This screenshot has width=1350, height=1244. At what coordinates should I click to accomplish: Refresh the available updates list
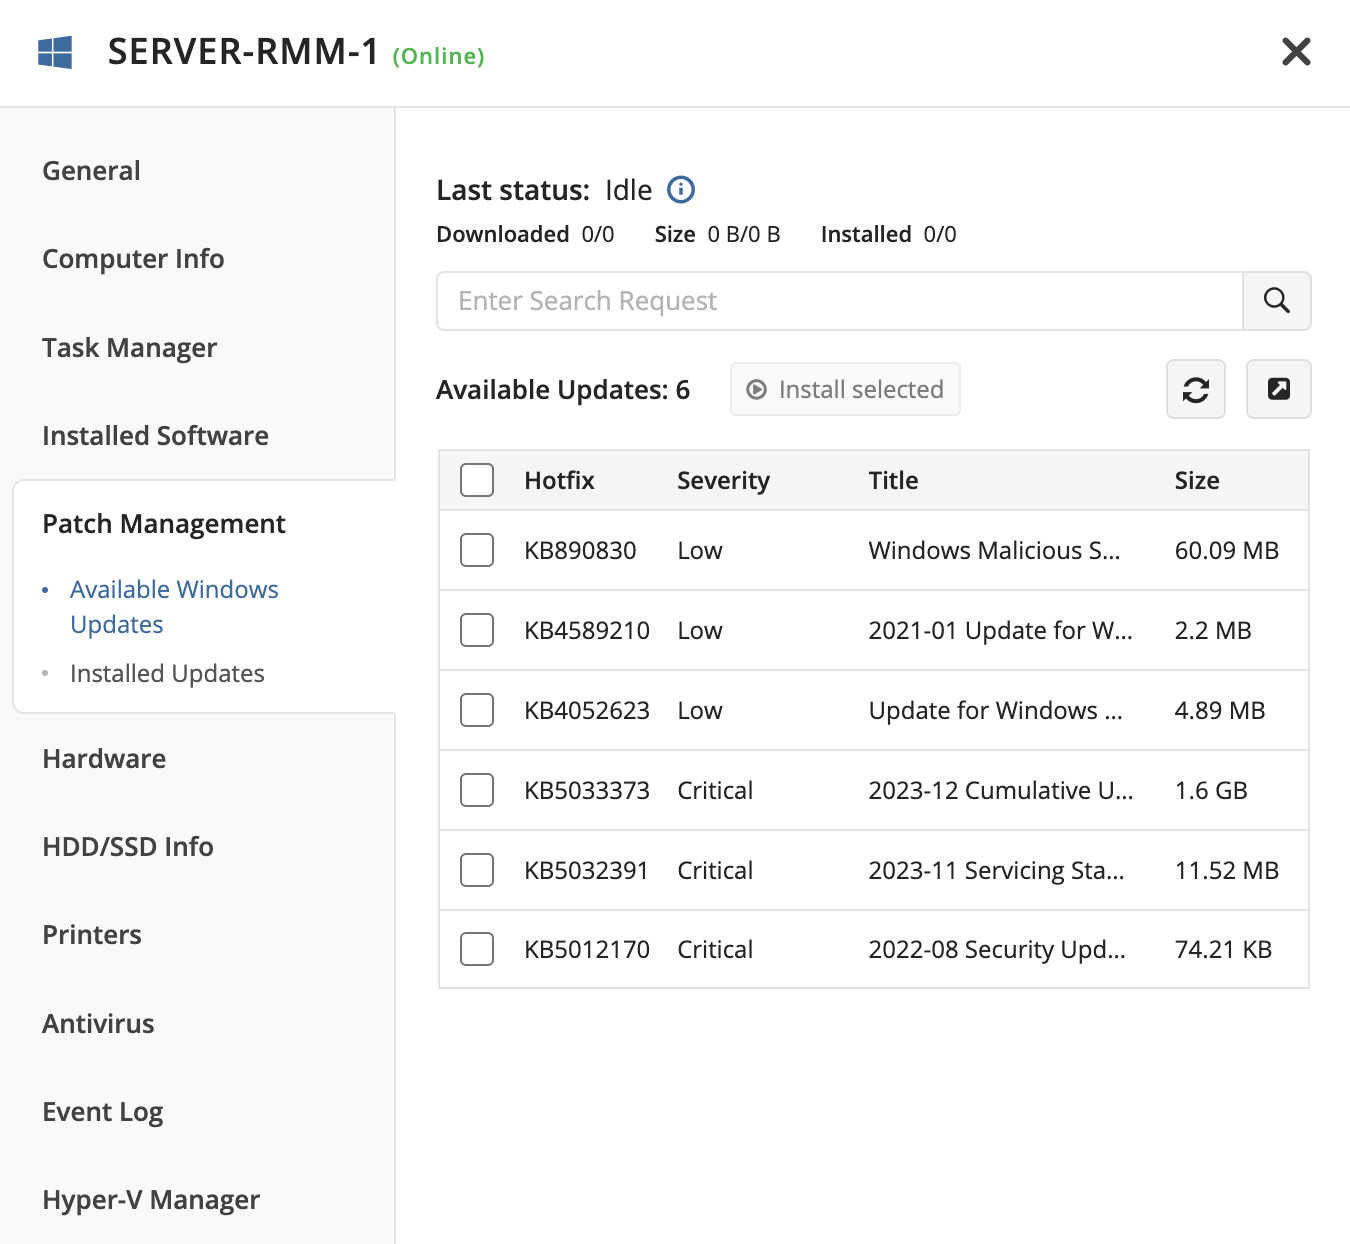coord(1196,389)
